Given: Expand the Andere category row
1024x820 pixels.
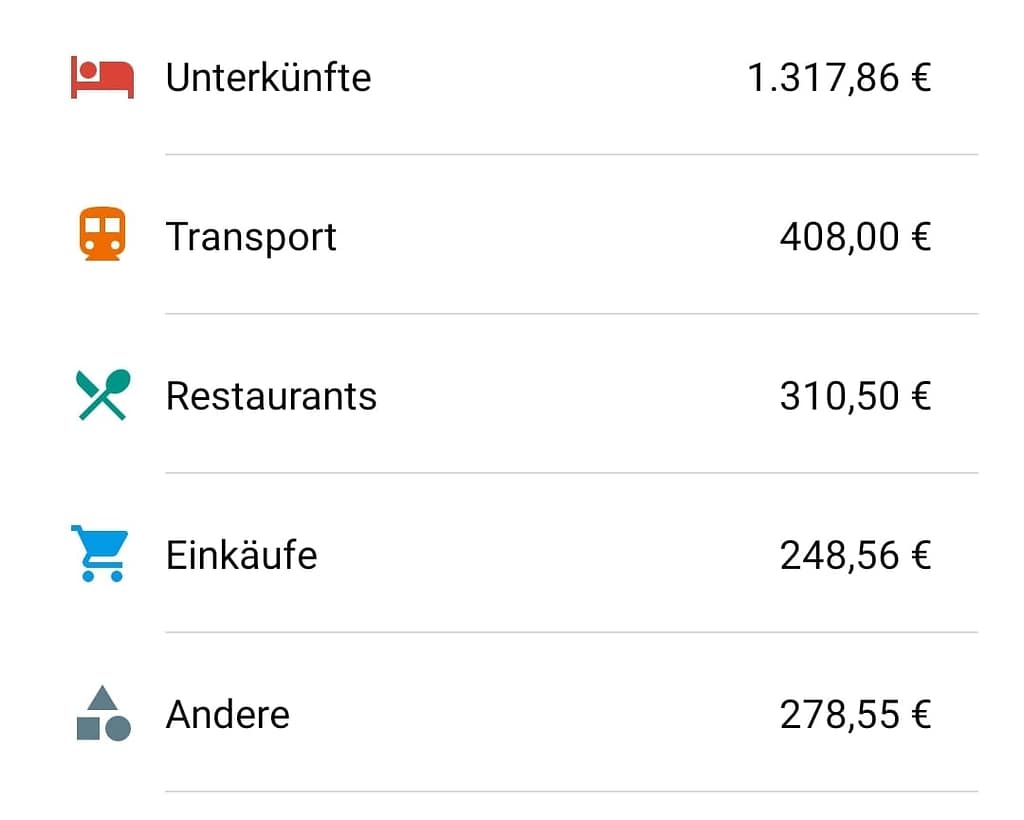Looking at the screenshot, I should (228, 714).
